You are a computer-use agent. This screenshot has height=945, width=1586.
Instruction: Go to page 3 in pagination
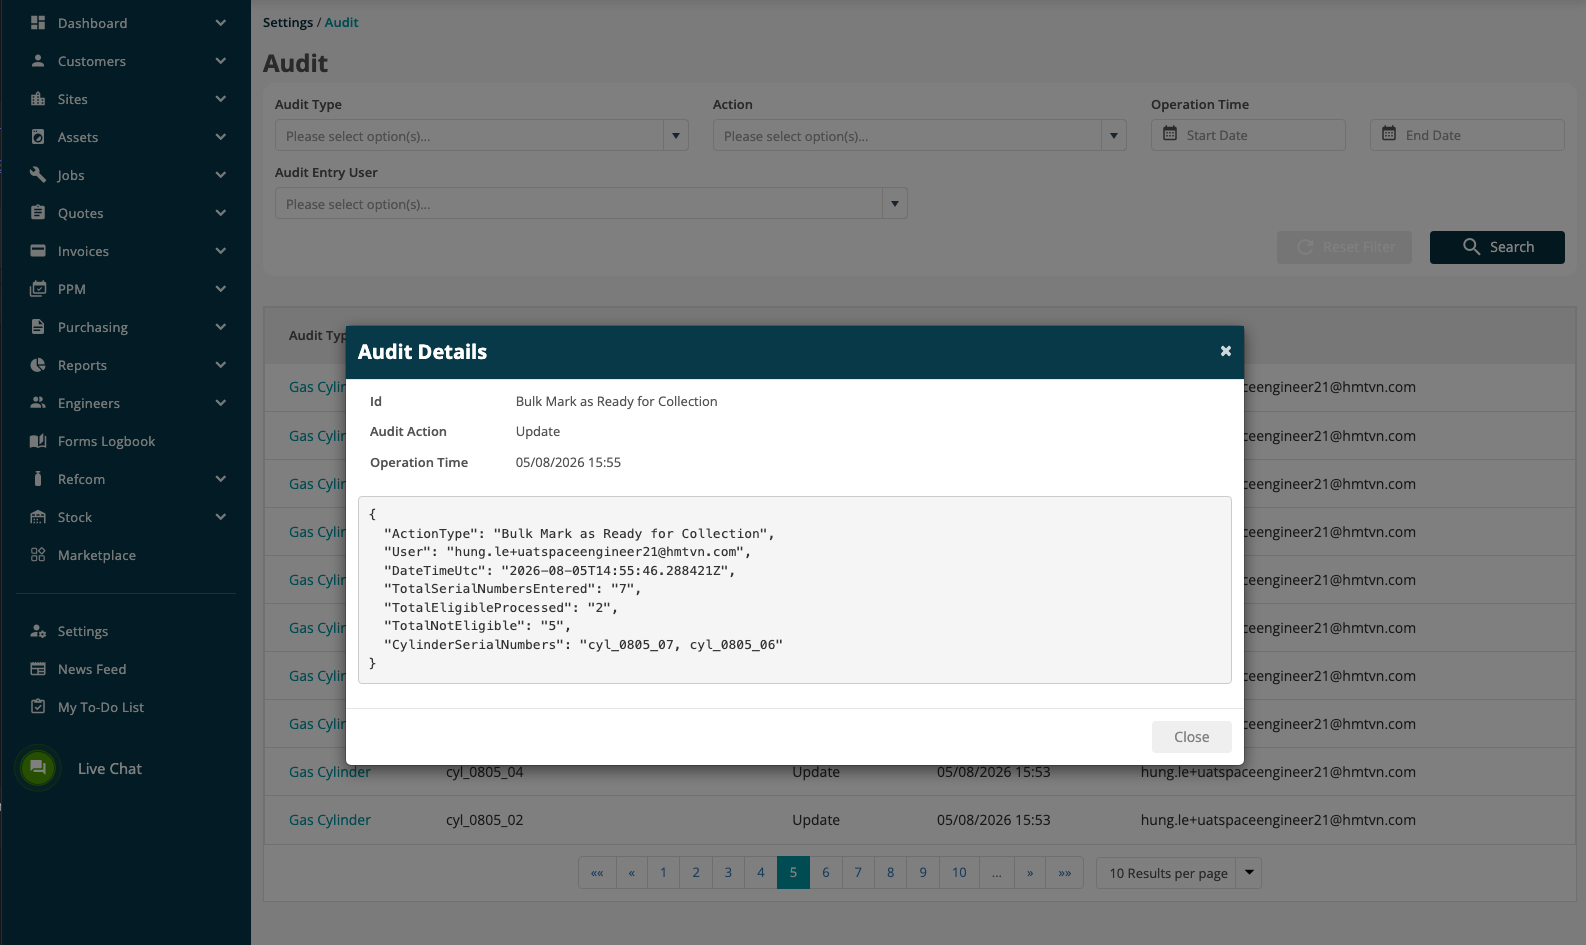tap(728, 872)
